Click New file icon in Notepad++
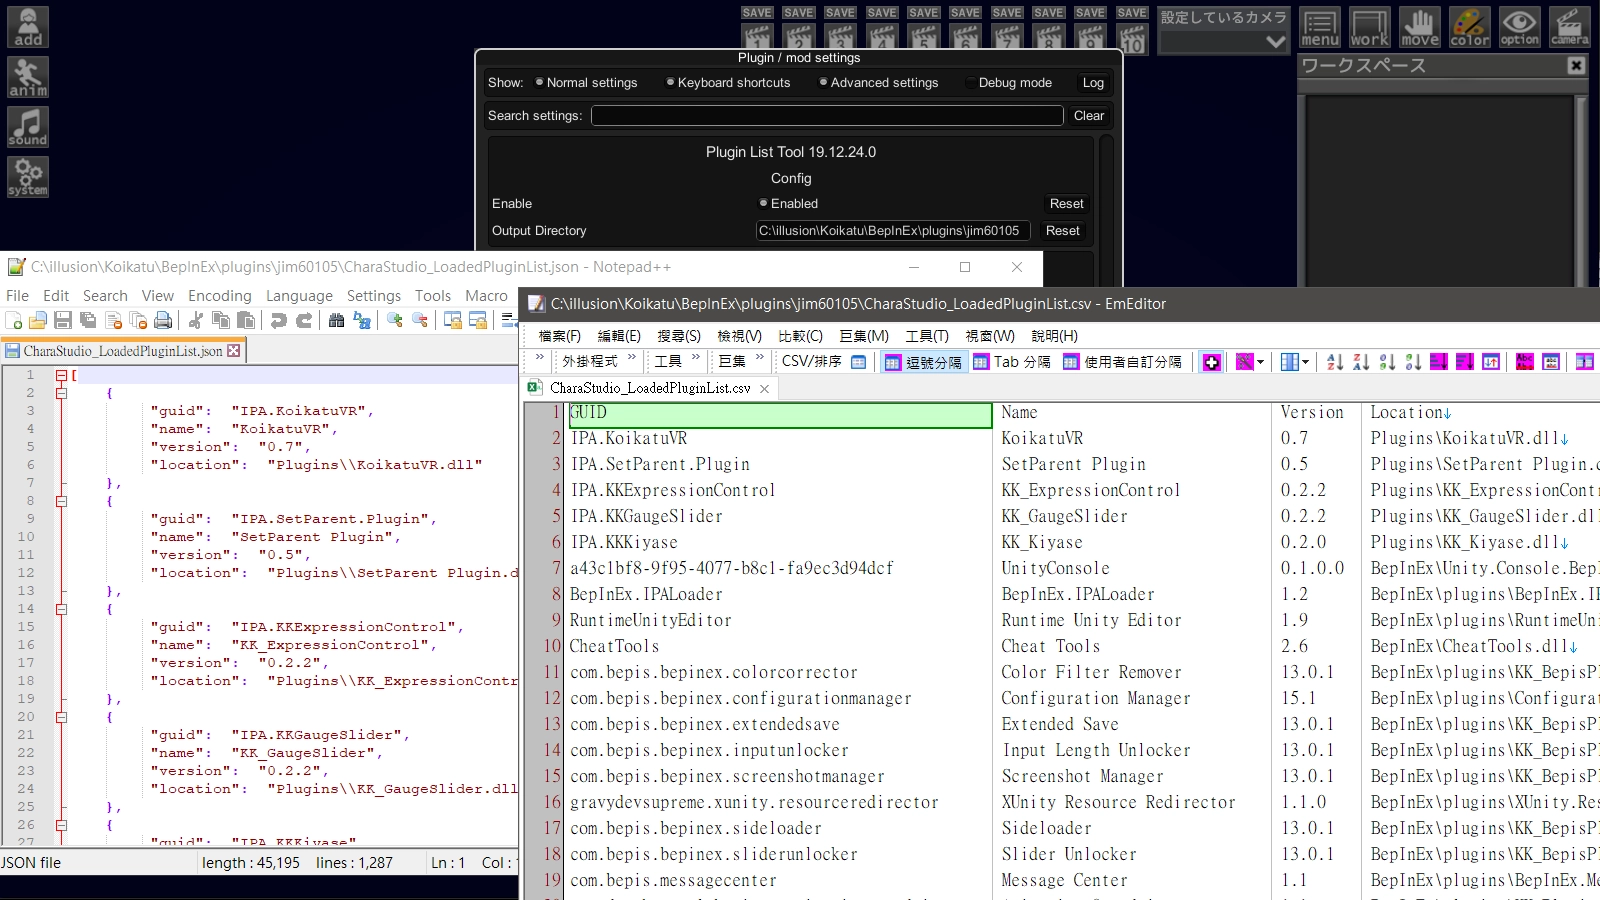Screen dimensions: 1600x900 tap(14, 320)
